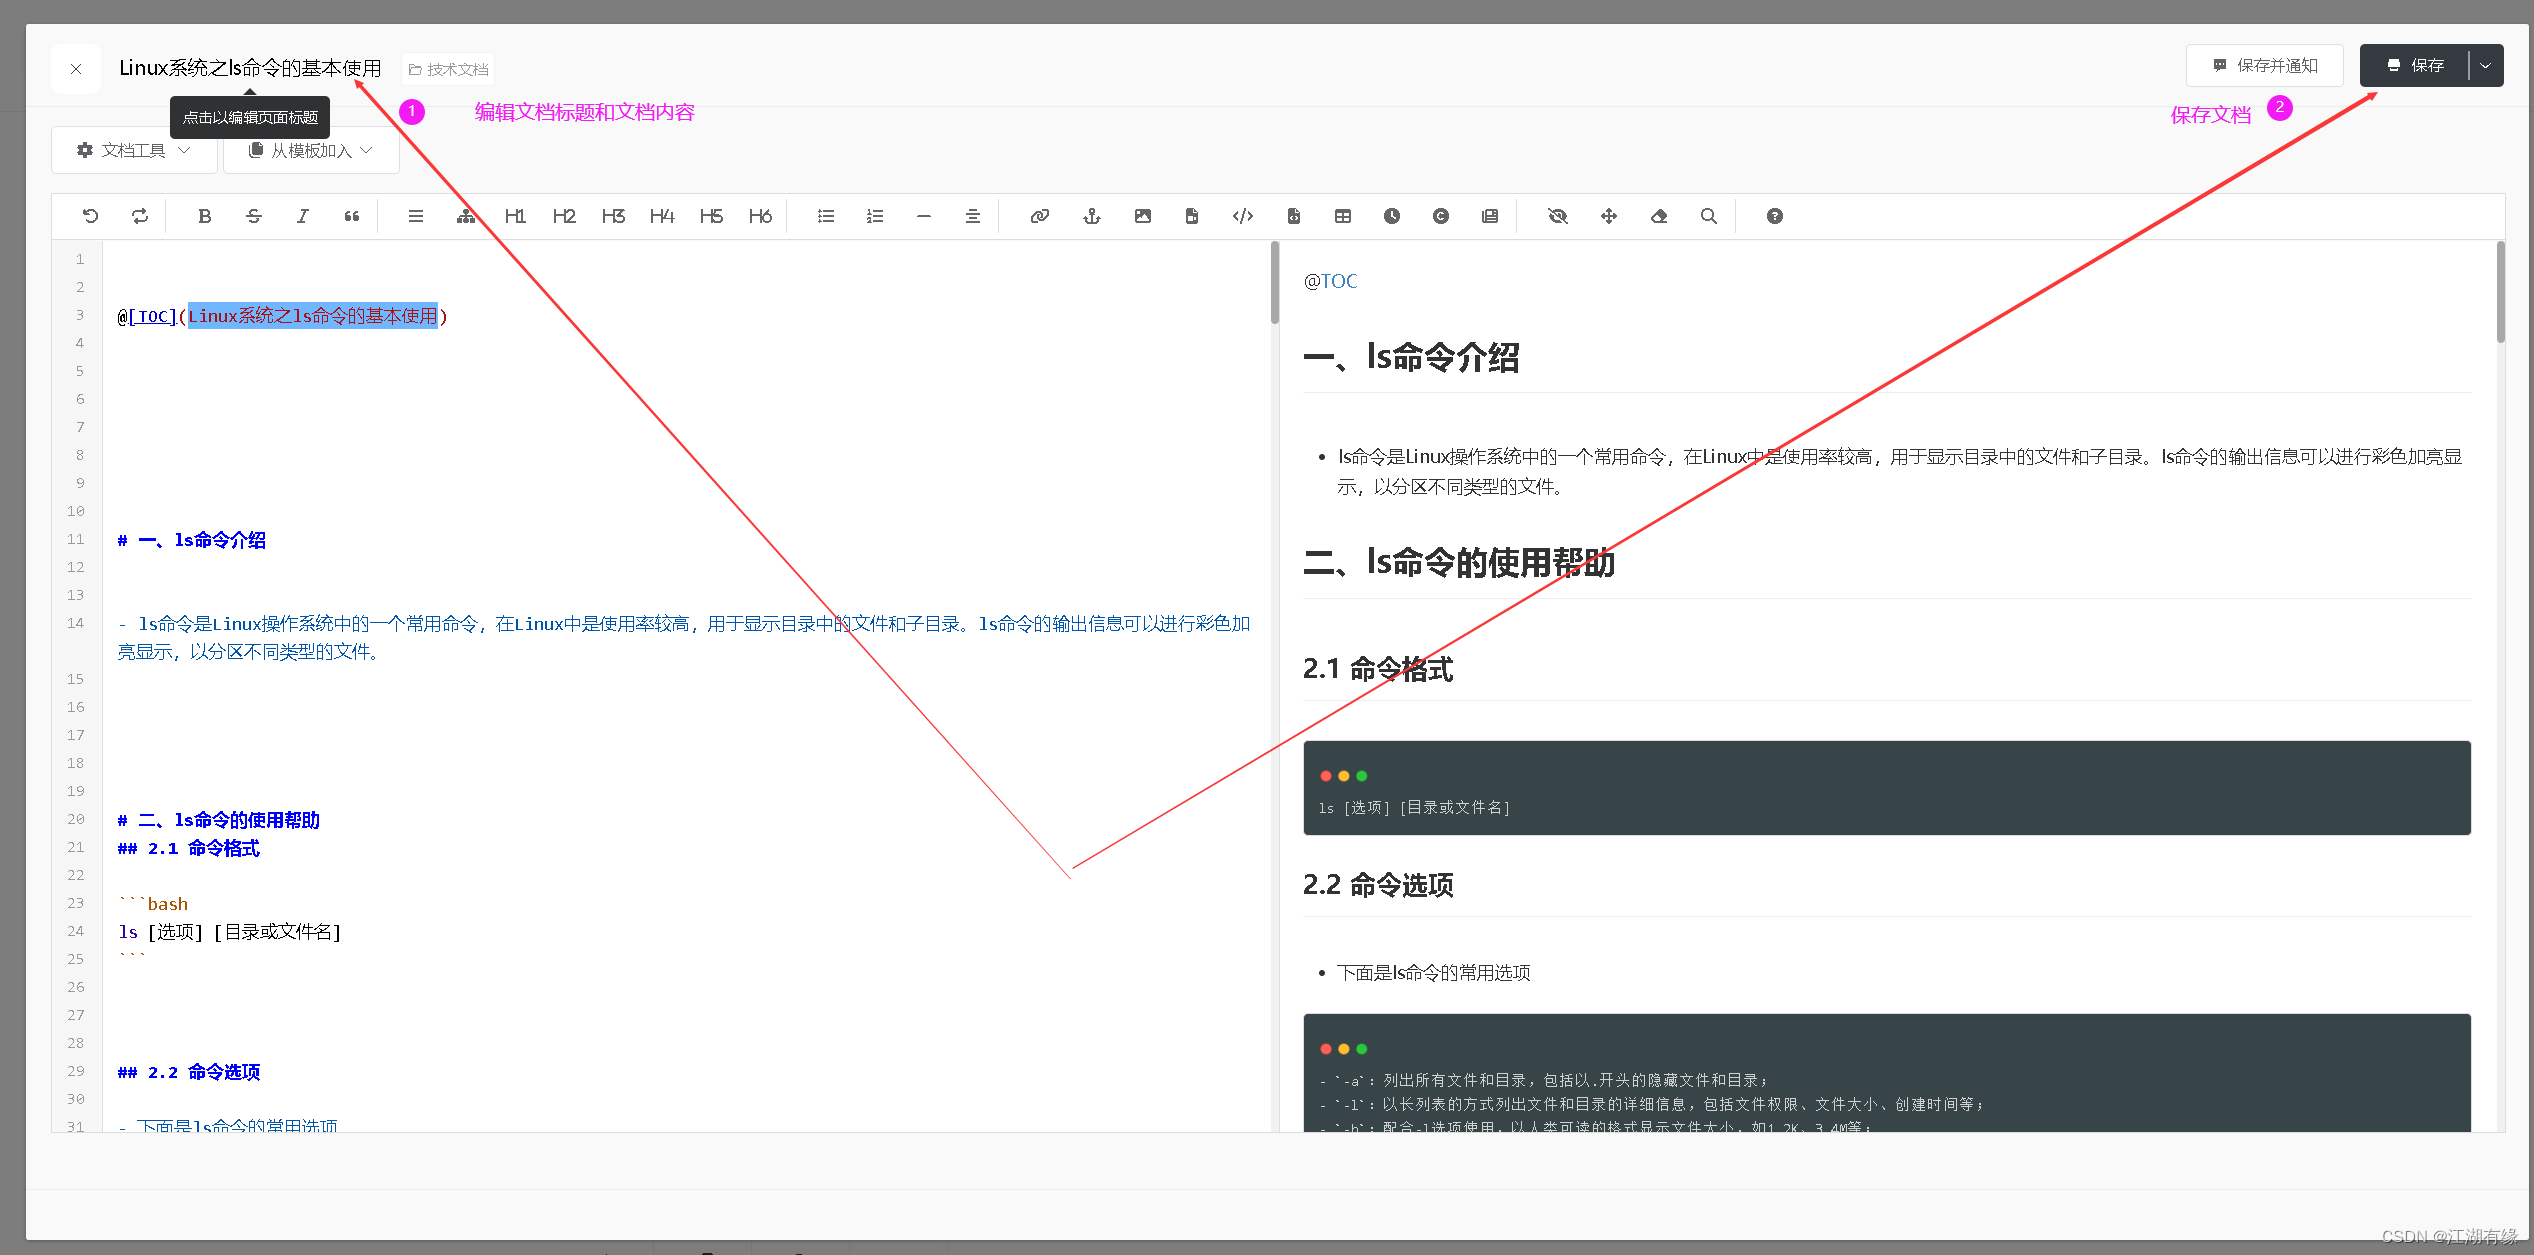Insert an unordered bullet list

(x=826, y=216)
